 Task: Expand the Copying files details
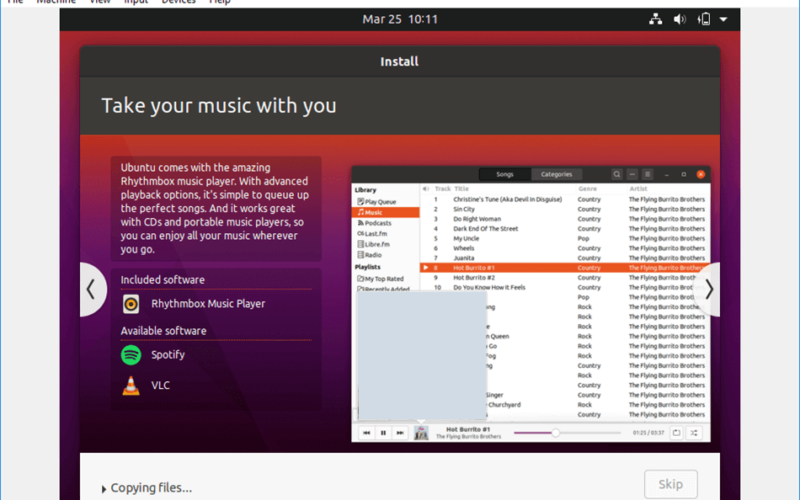point(104,489)
